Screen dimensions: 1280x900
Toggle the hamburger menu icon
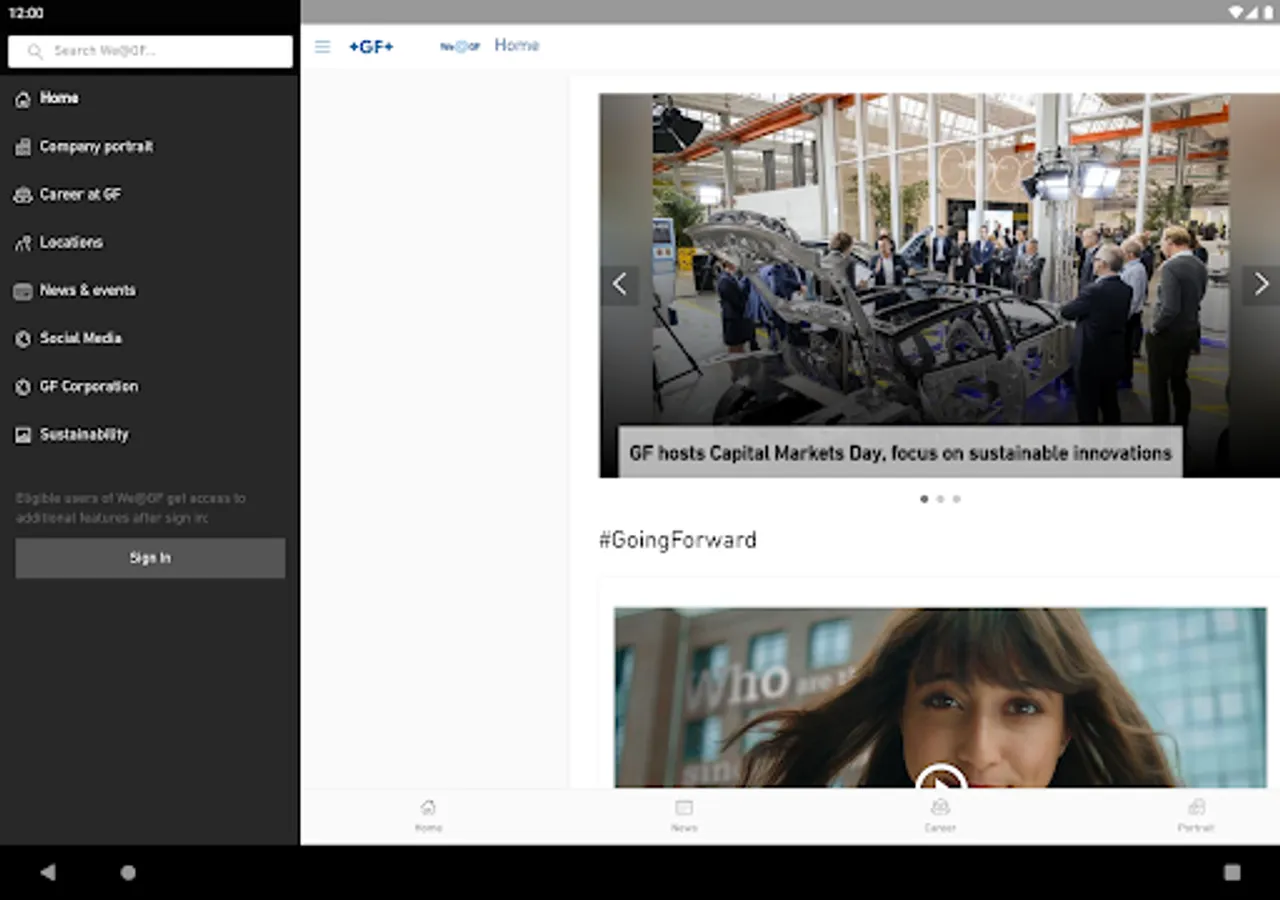pos(322,47)
